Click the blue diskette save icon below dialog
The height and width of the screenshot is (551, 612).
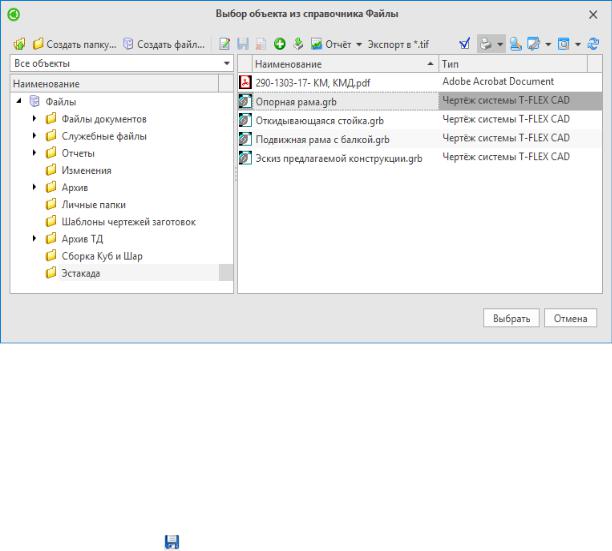pos(172,542)
